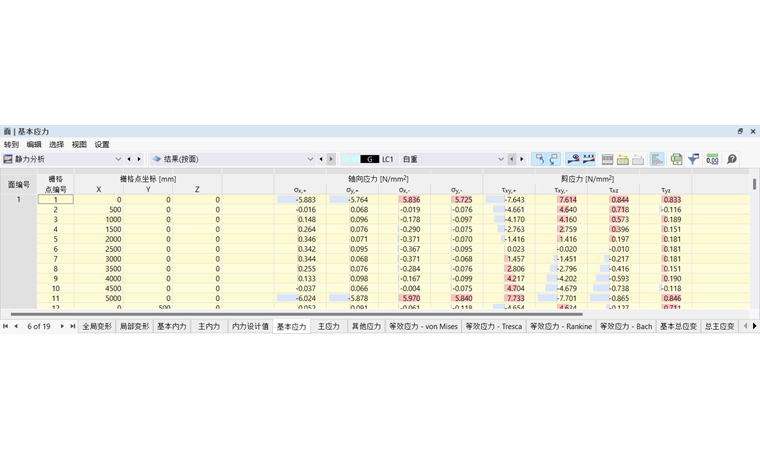Screen dimensions: 760x460
Task: Switch to the 主应力 tab
Action: [x=329, y=326]
